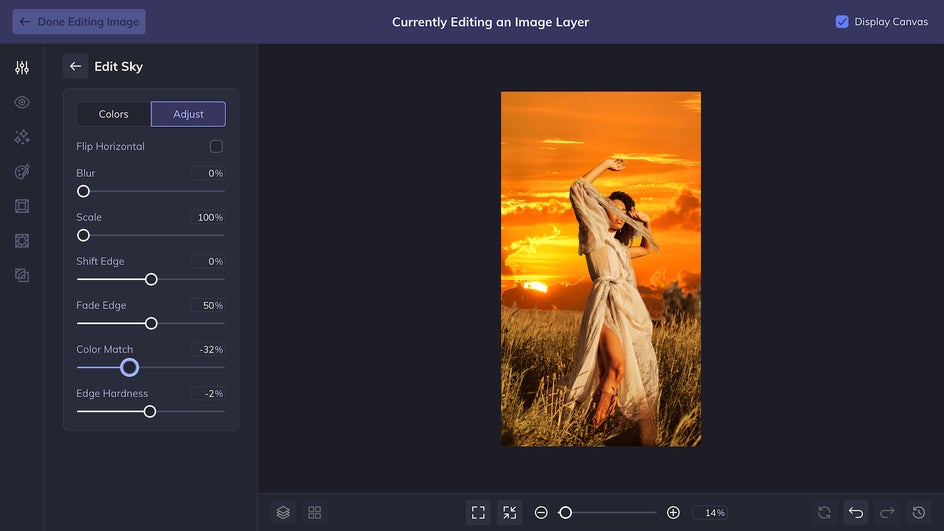This screenshot has height=531, width=944.
Task: Click the sunset woman canvas image
Action: [x=601, y=269]
